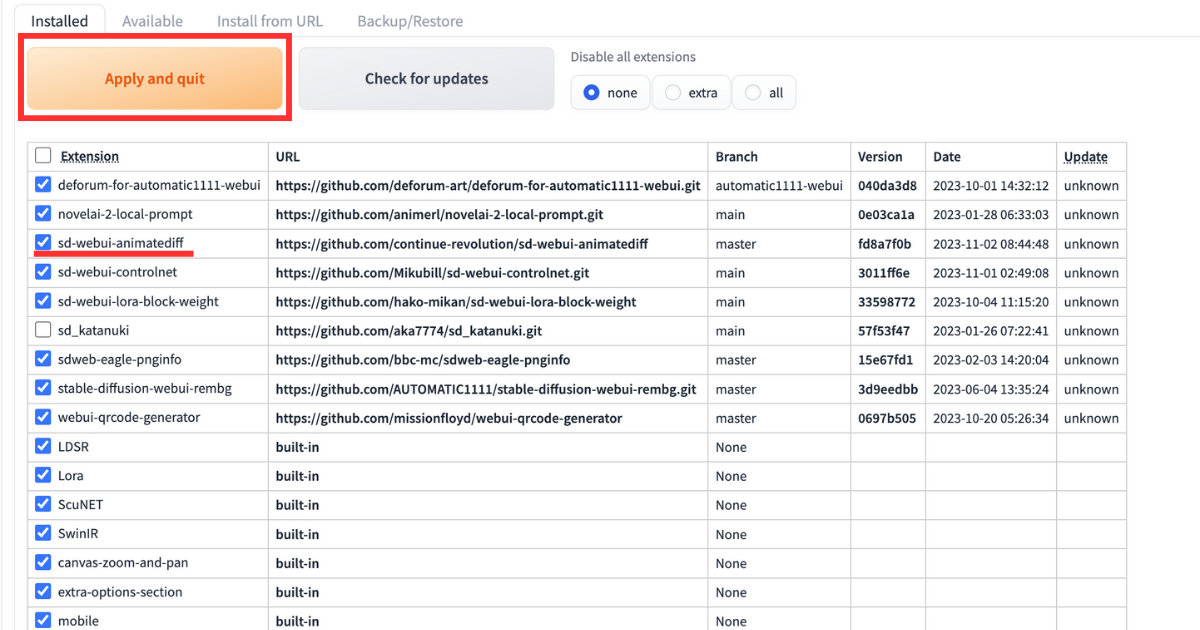Select the 'none' disable extensions option
Viewport: 1200px width, 630px height.
[610, 92]
